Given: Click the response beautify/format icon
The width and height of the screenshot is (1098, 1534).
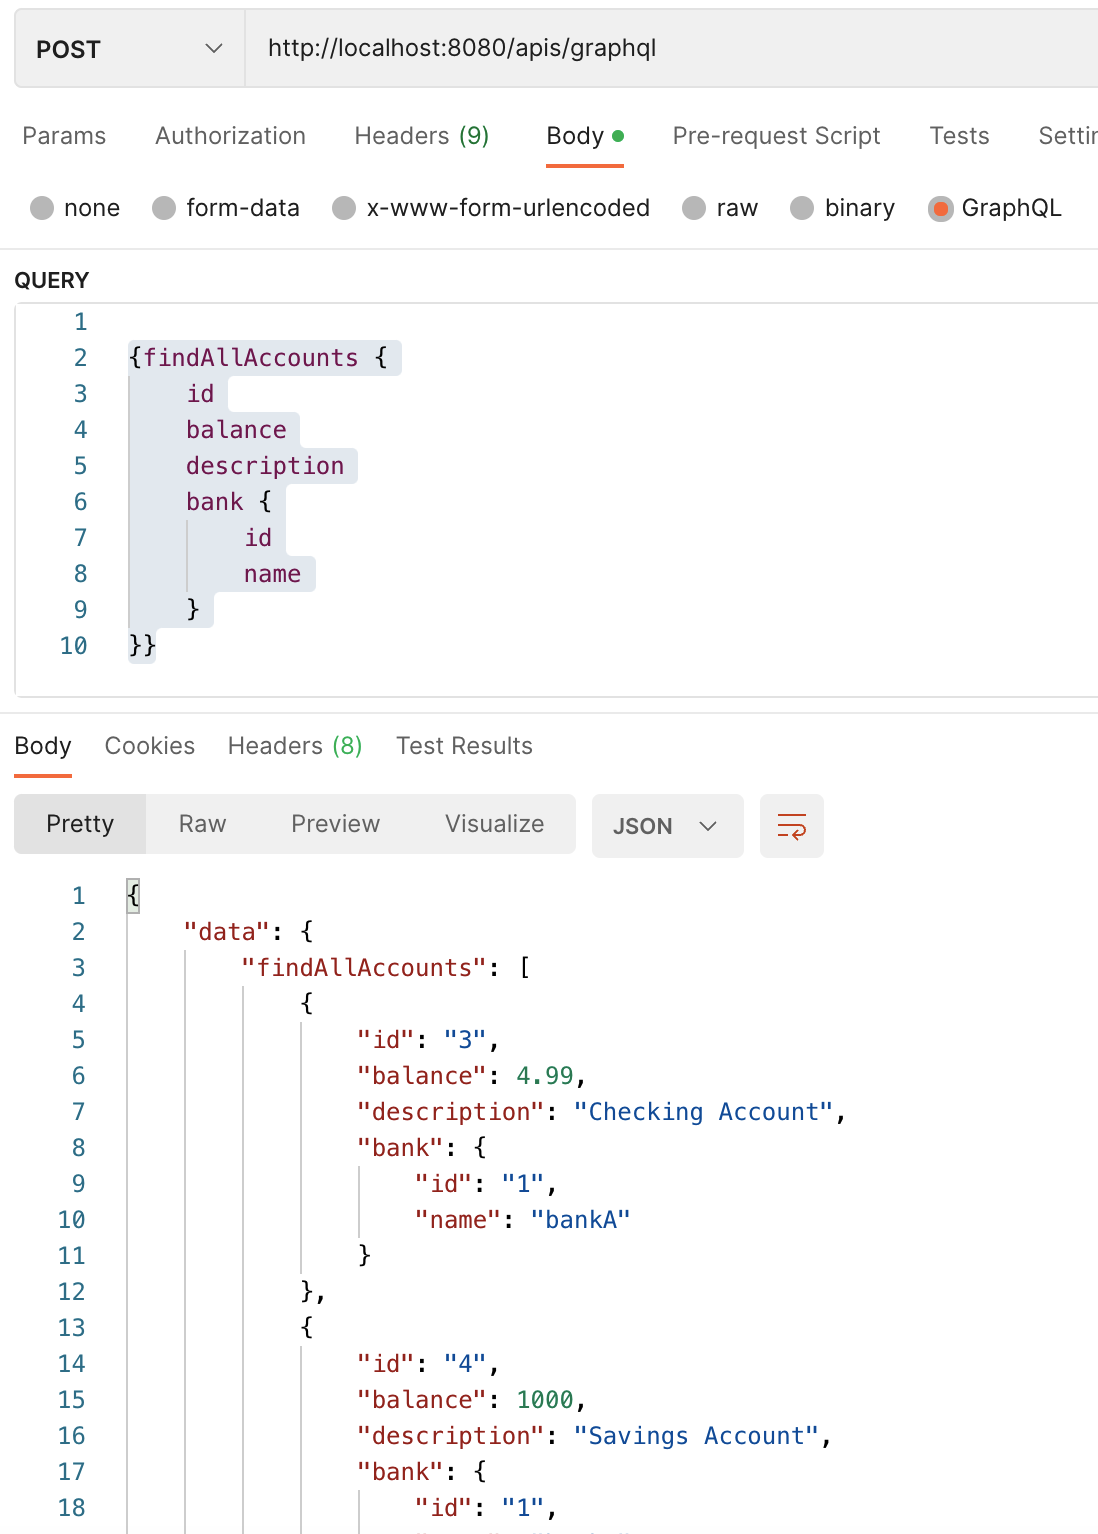Looking at the screenshot, I should coord(791,825).
